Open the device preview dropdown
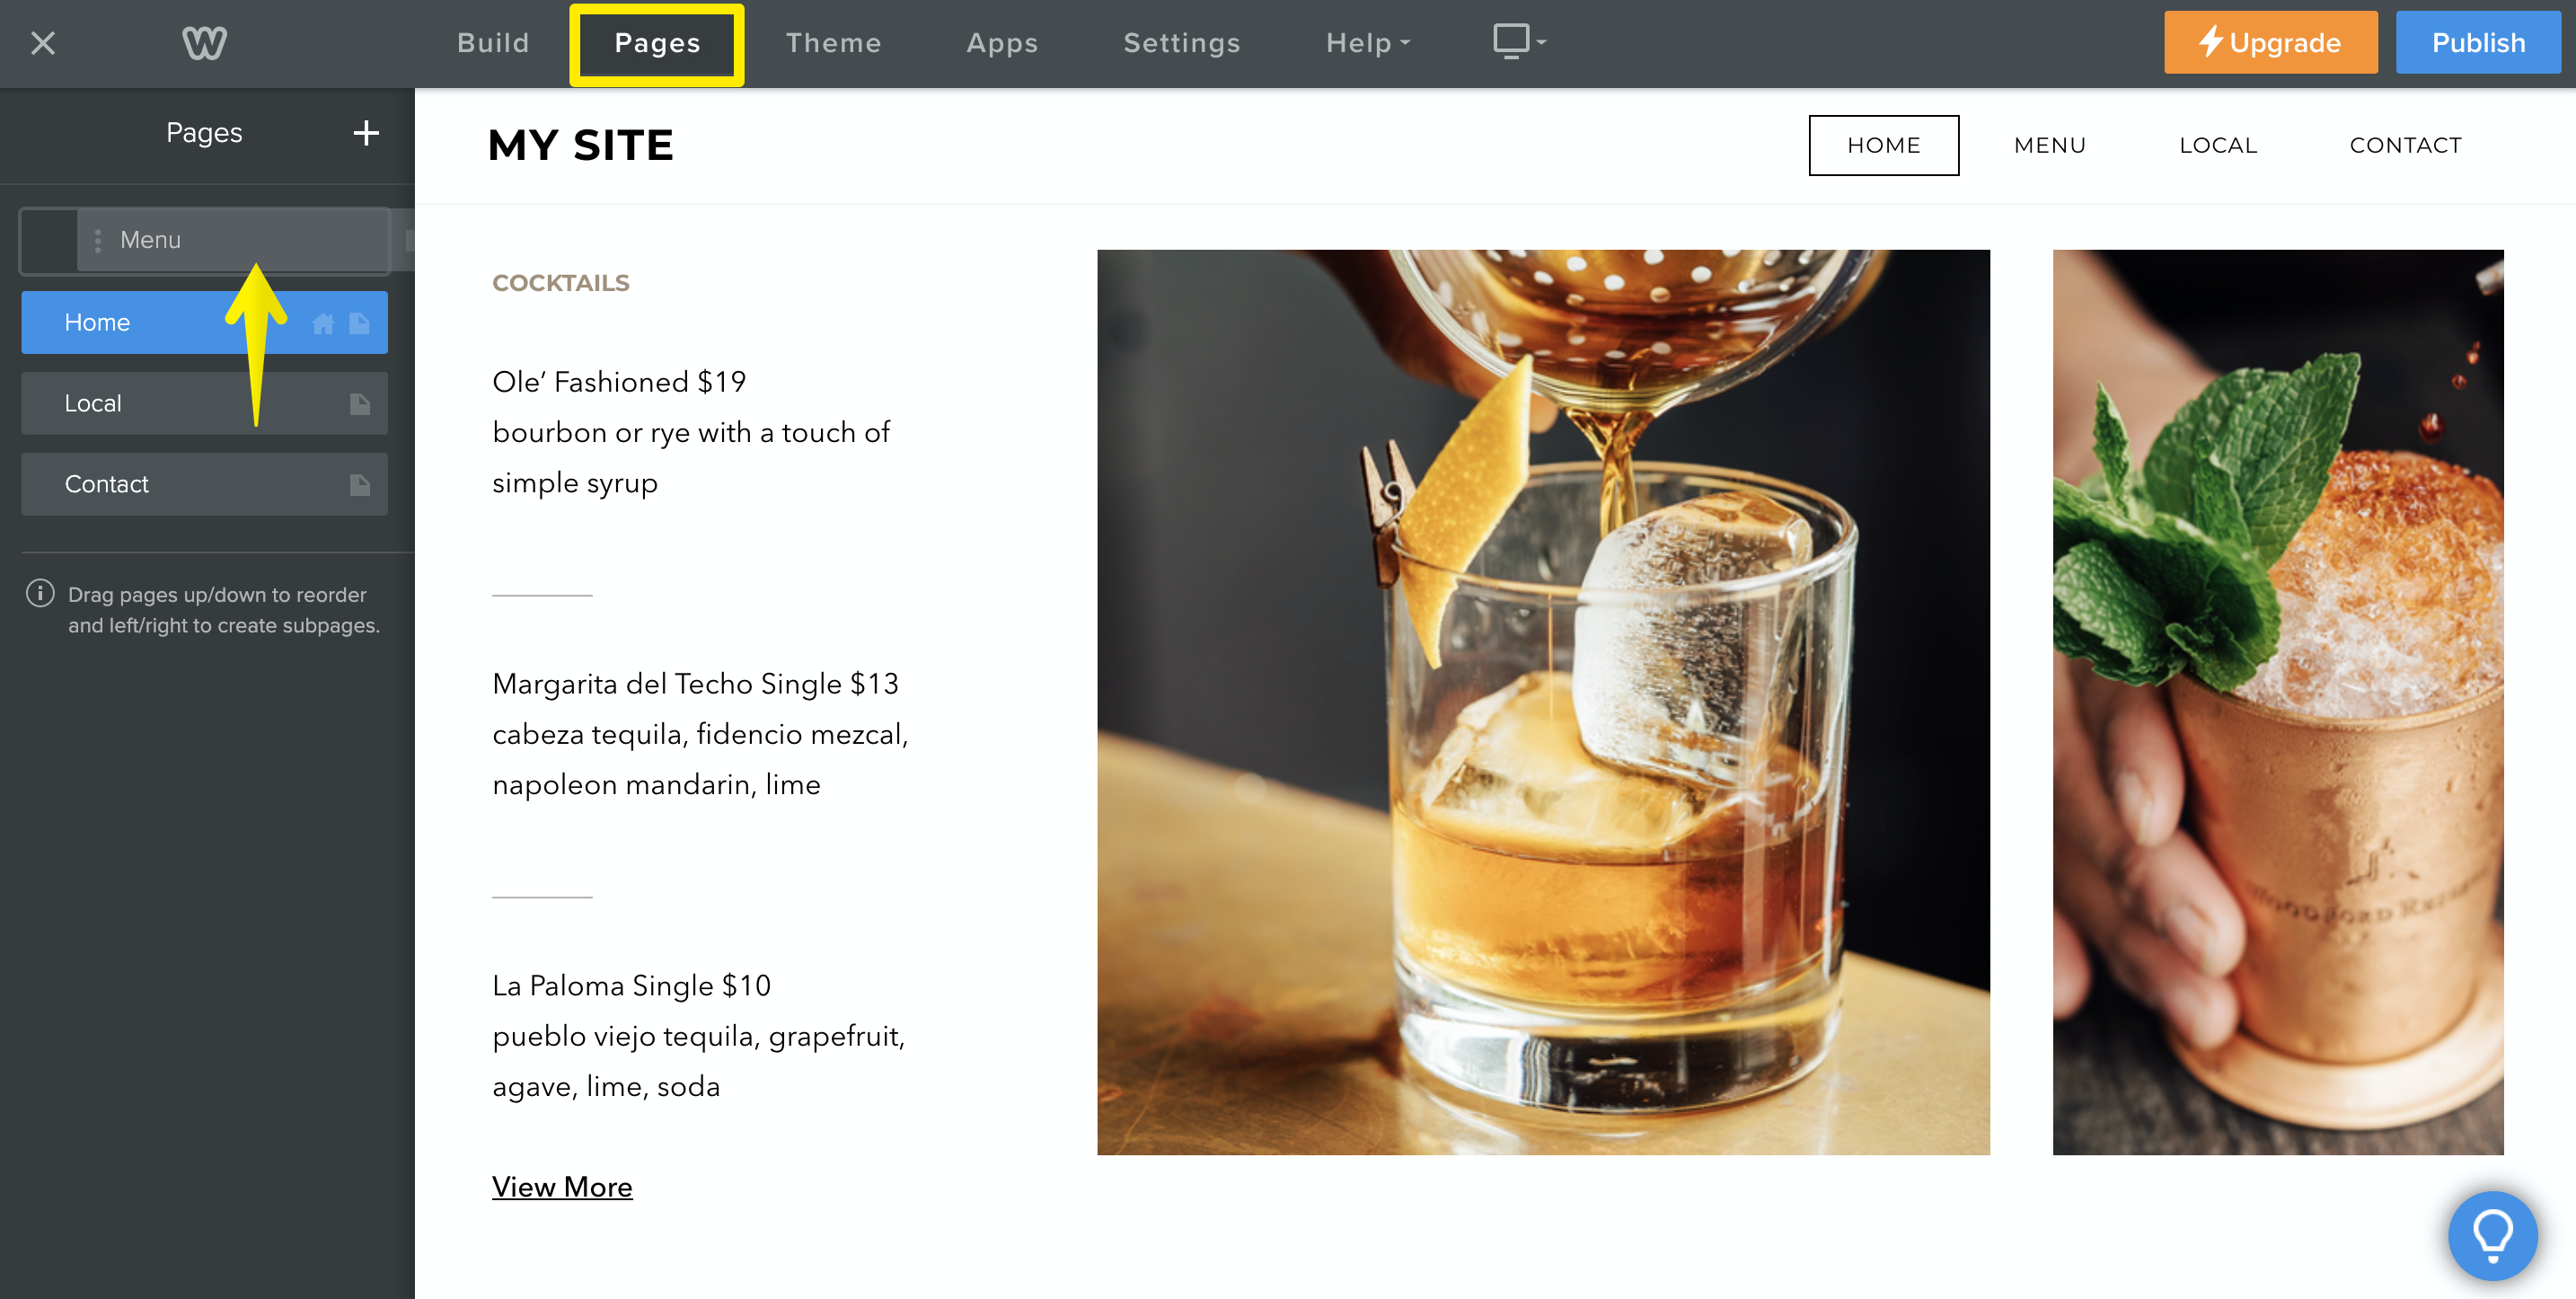 click(x=1519, y=42)
